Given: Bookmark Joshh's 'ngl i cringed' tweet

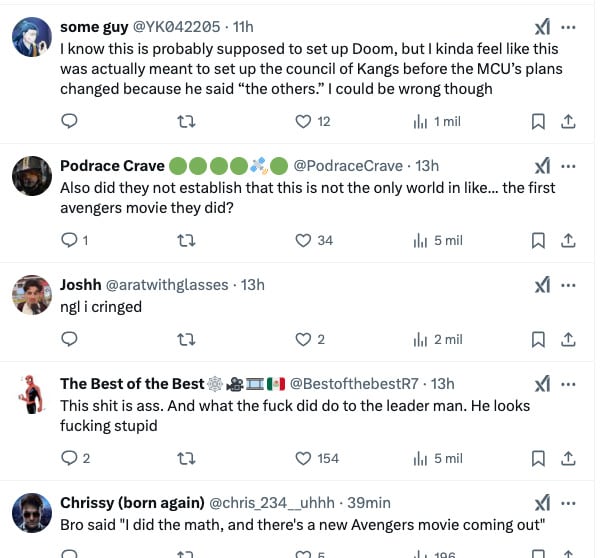Looking at the screenshot, I should pos(537,339).
